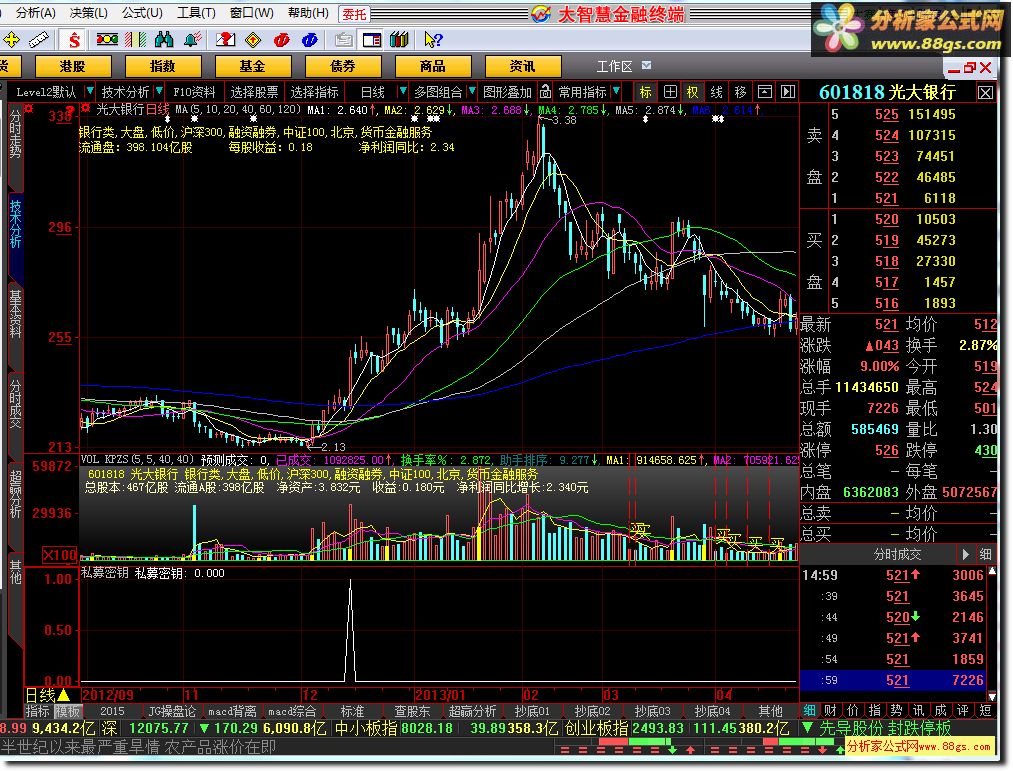Click the lock-like icon at the chart's top-left corner
The width and height of the screenshot is (1013, 771).
click(x=29, y=109)
